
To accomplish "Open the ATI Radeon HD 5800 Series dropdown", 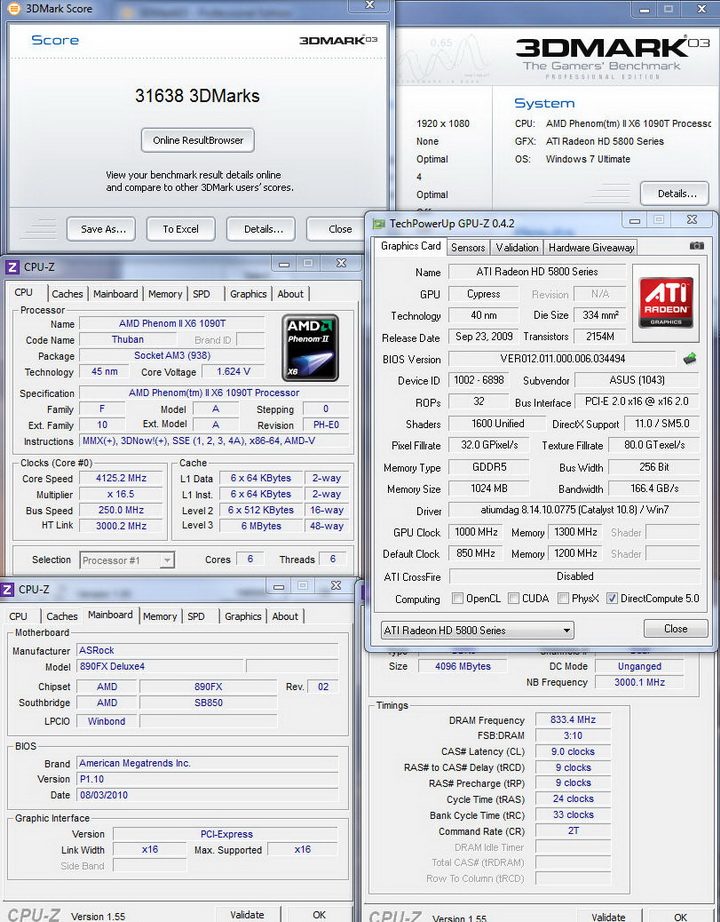I will coord(477,630).
